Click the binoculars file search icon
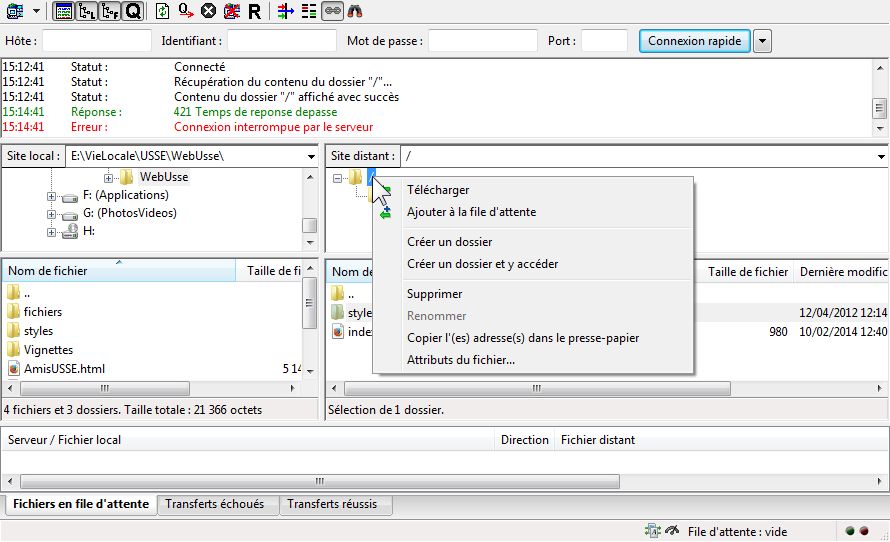890x542 pixels. [355, 11]
